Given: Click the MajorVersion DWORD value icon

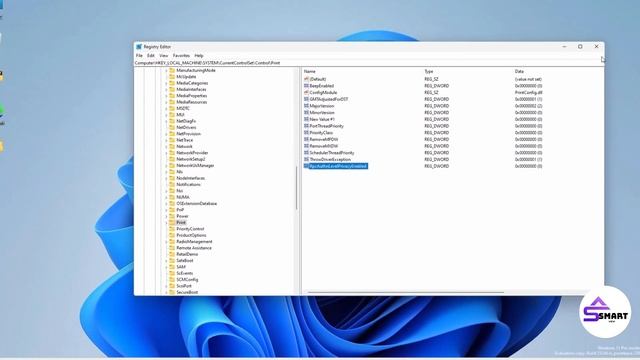Looking at the screenshot, I should coord(306,106).
